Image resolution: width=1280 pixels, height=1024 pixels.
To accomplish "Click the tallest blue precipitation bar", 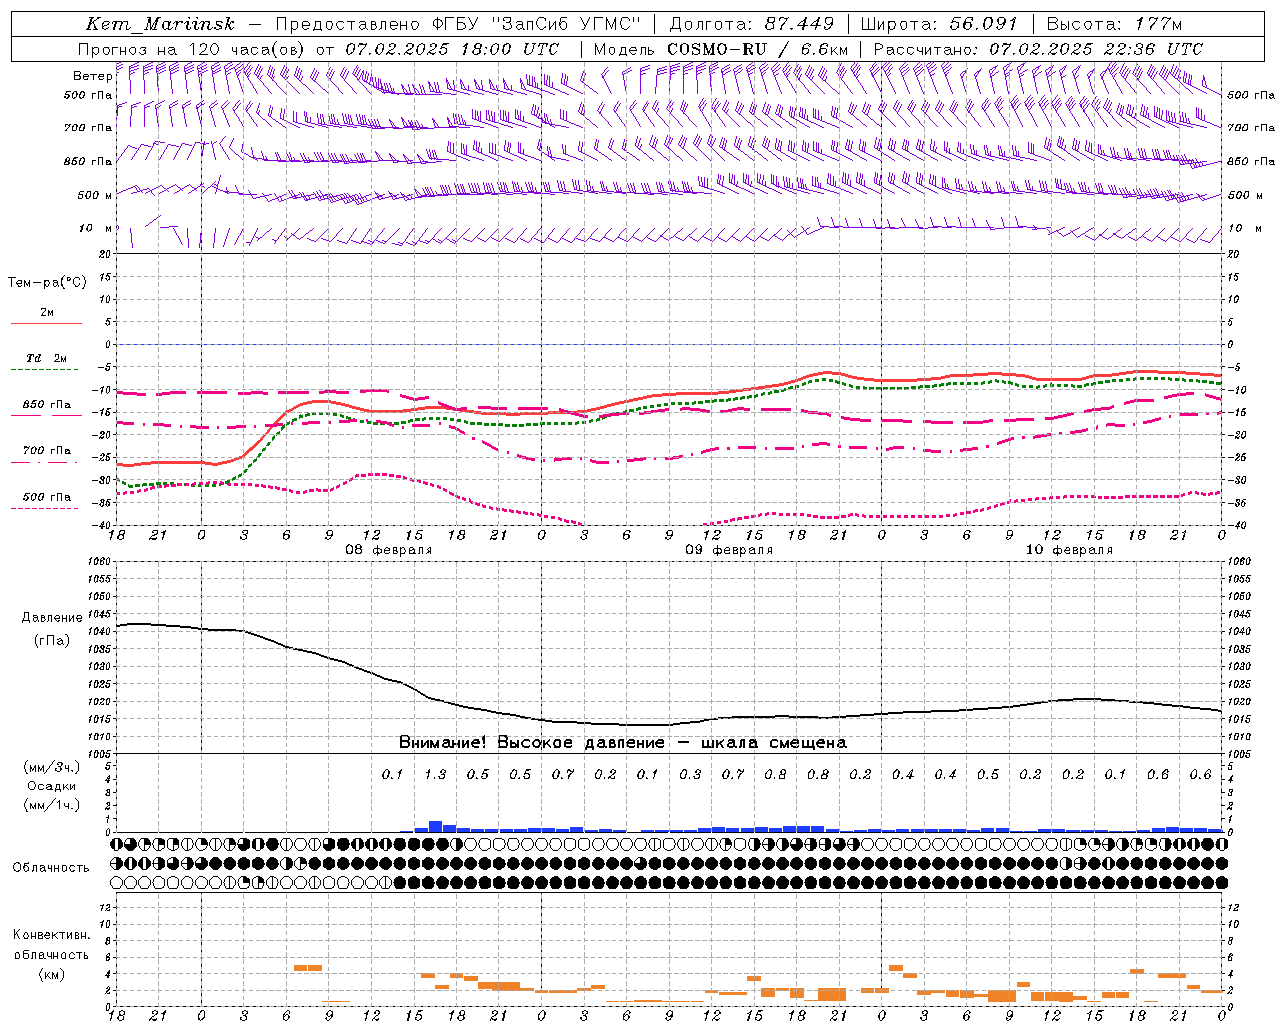I will coord(435,826).
